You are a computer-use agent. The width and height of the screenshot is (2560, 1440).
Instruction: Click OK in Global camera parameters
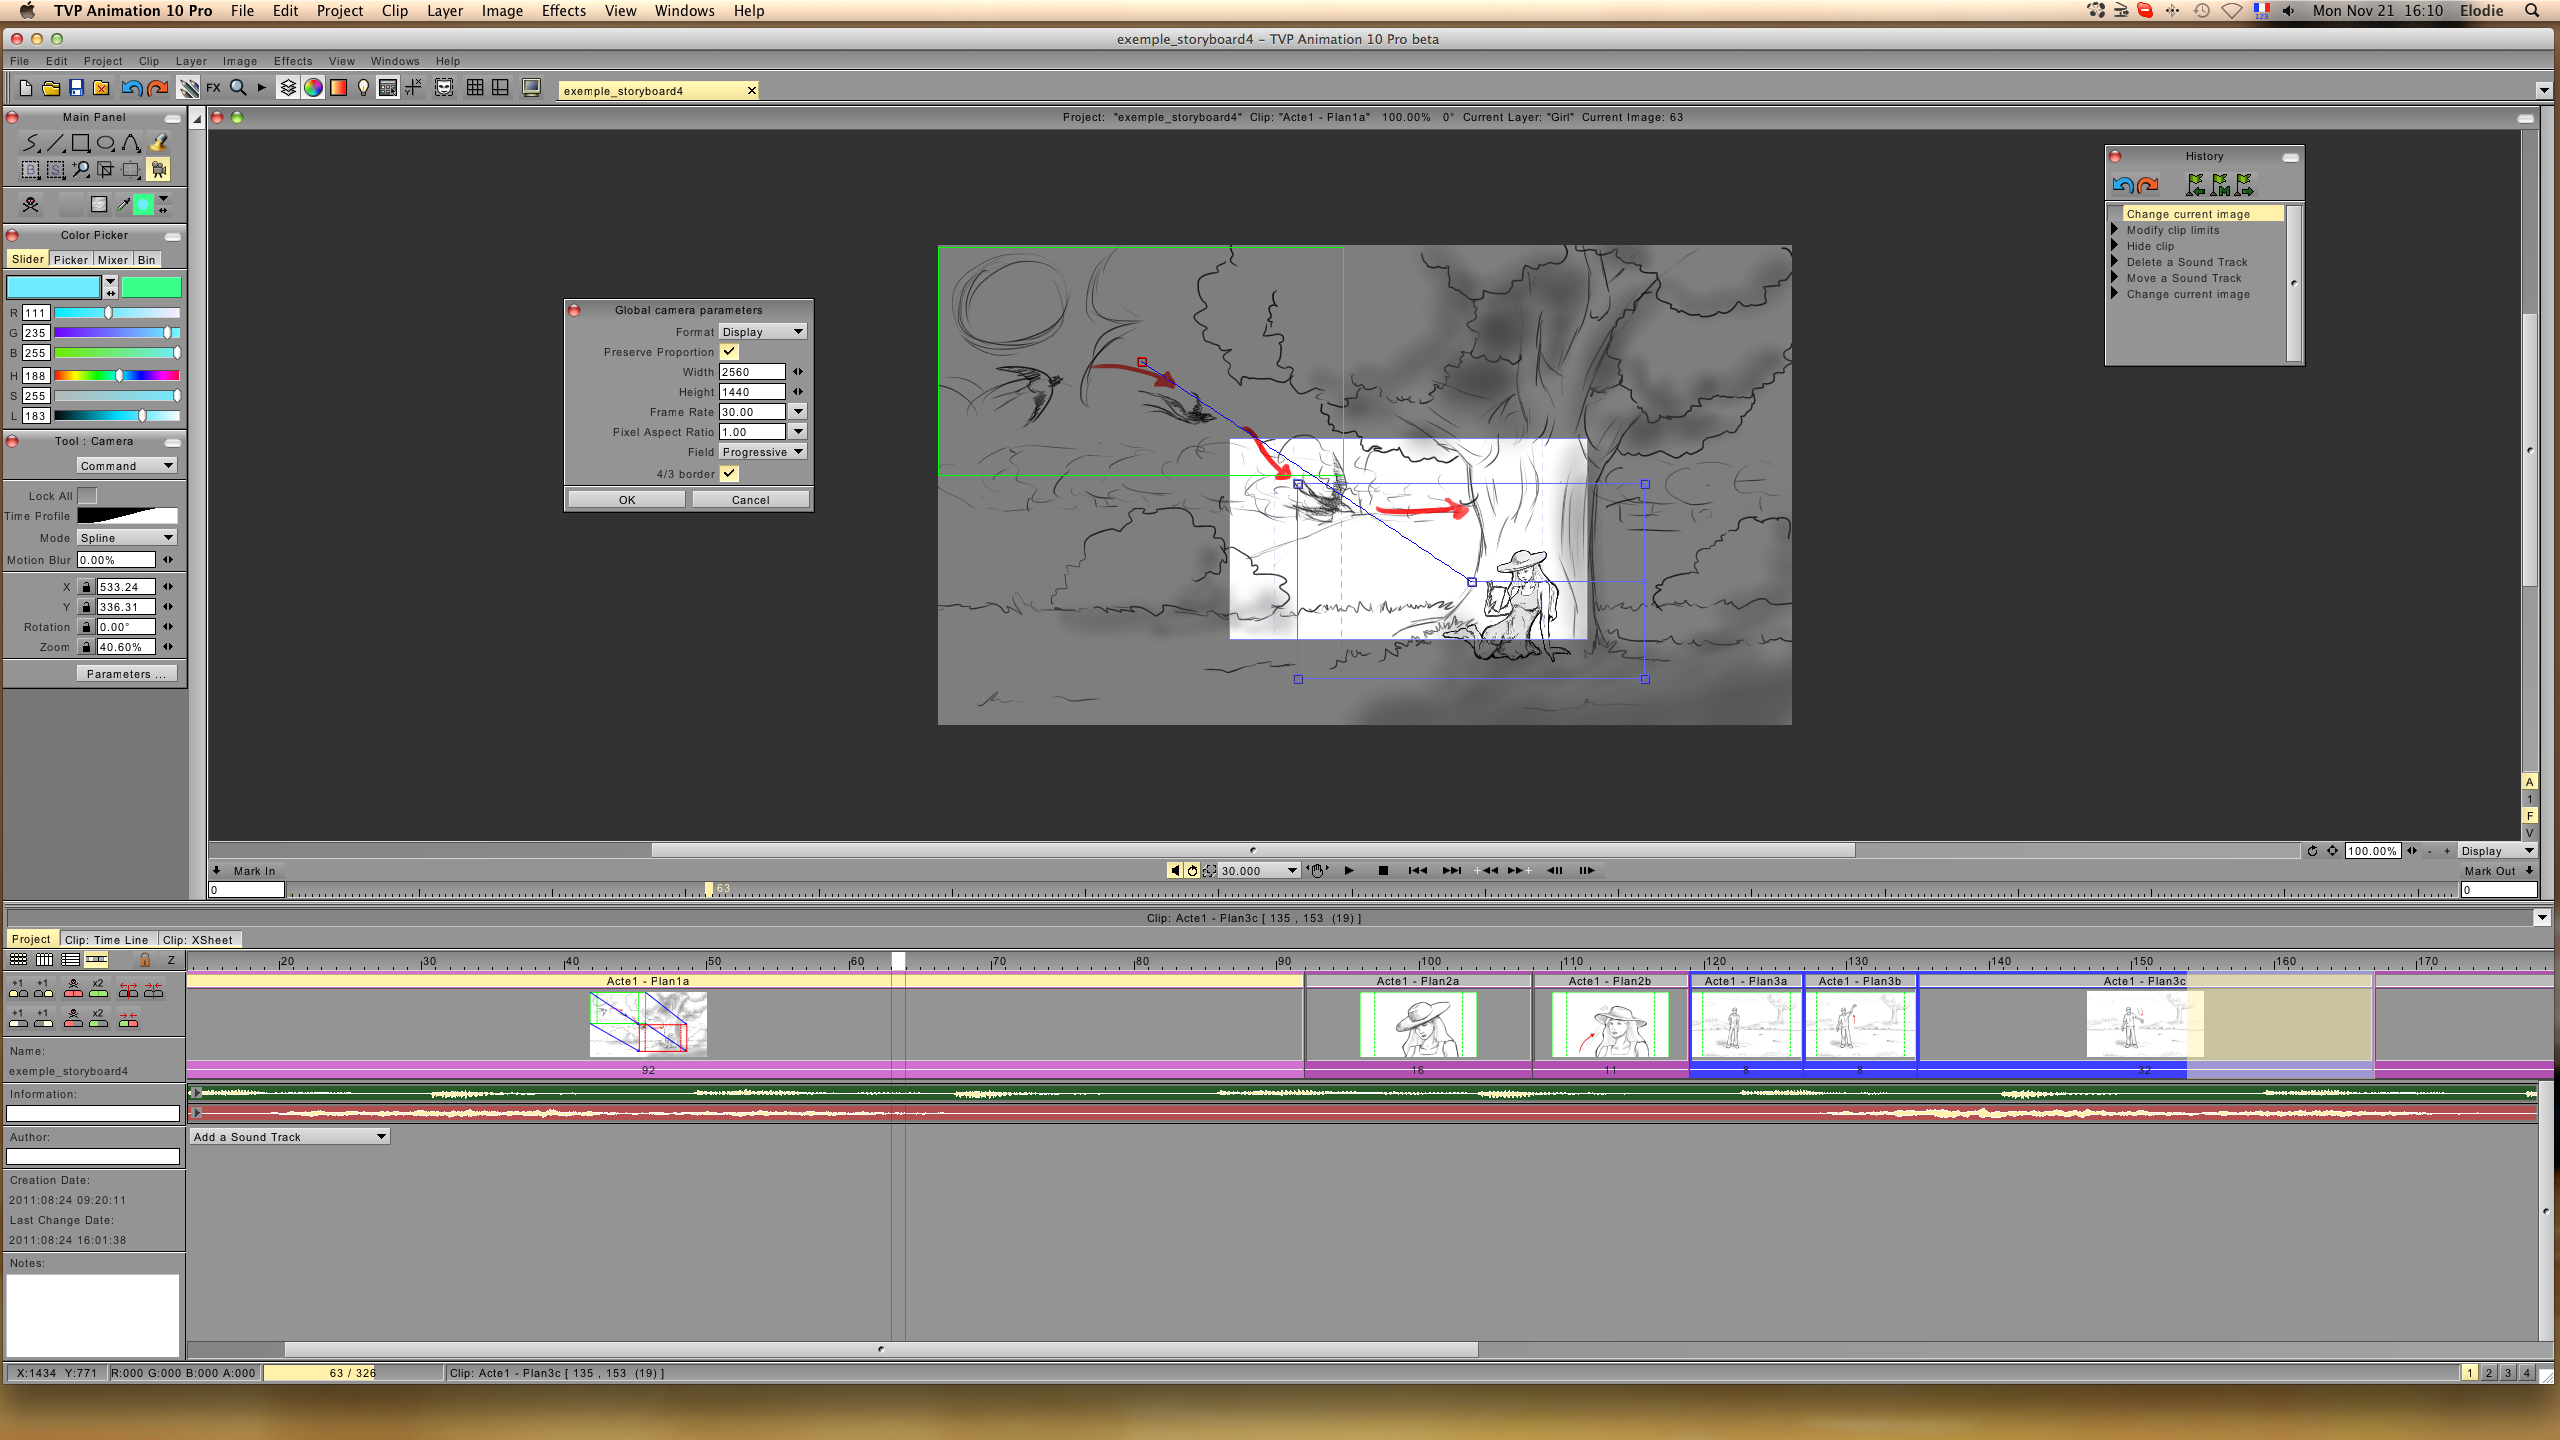[x=627, y=500]
